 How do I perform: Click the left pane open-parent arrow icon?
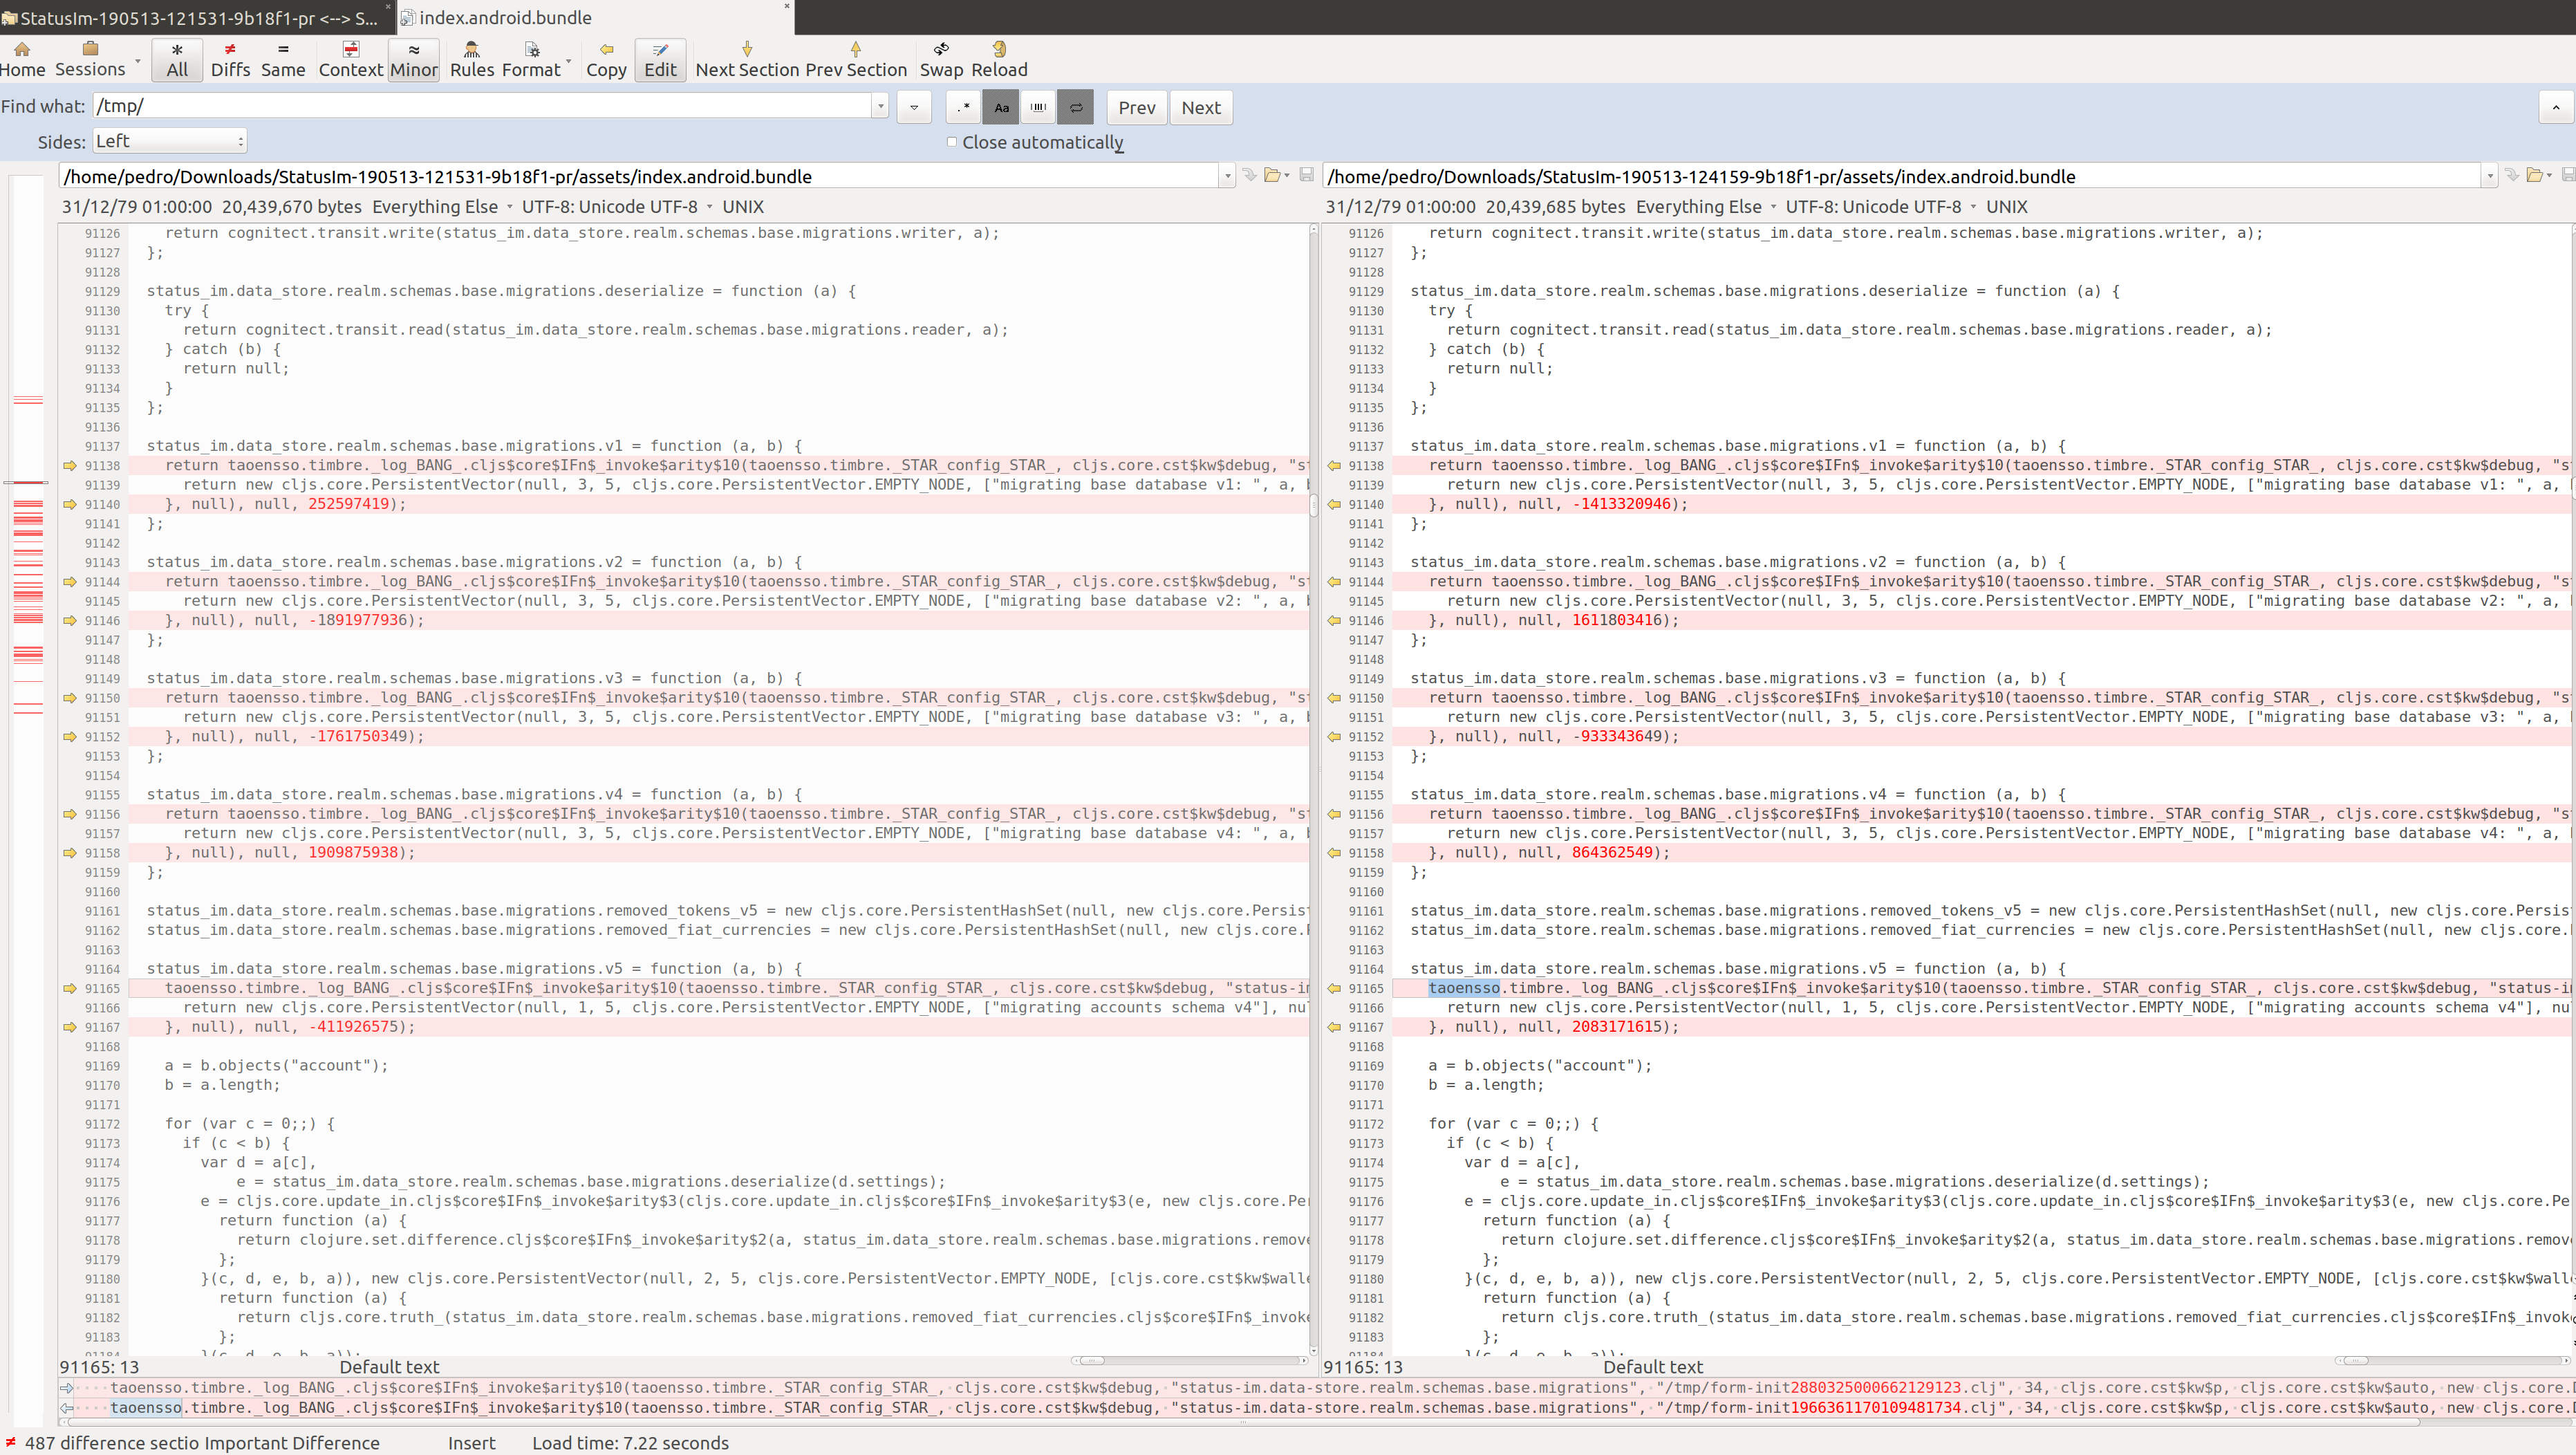coord(1249,175)
